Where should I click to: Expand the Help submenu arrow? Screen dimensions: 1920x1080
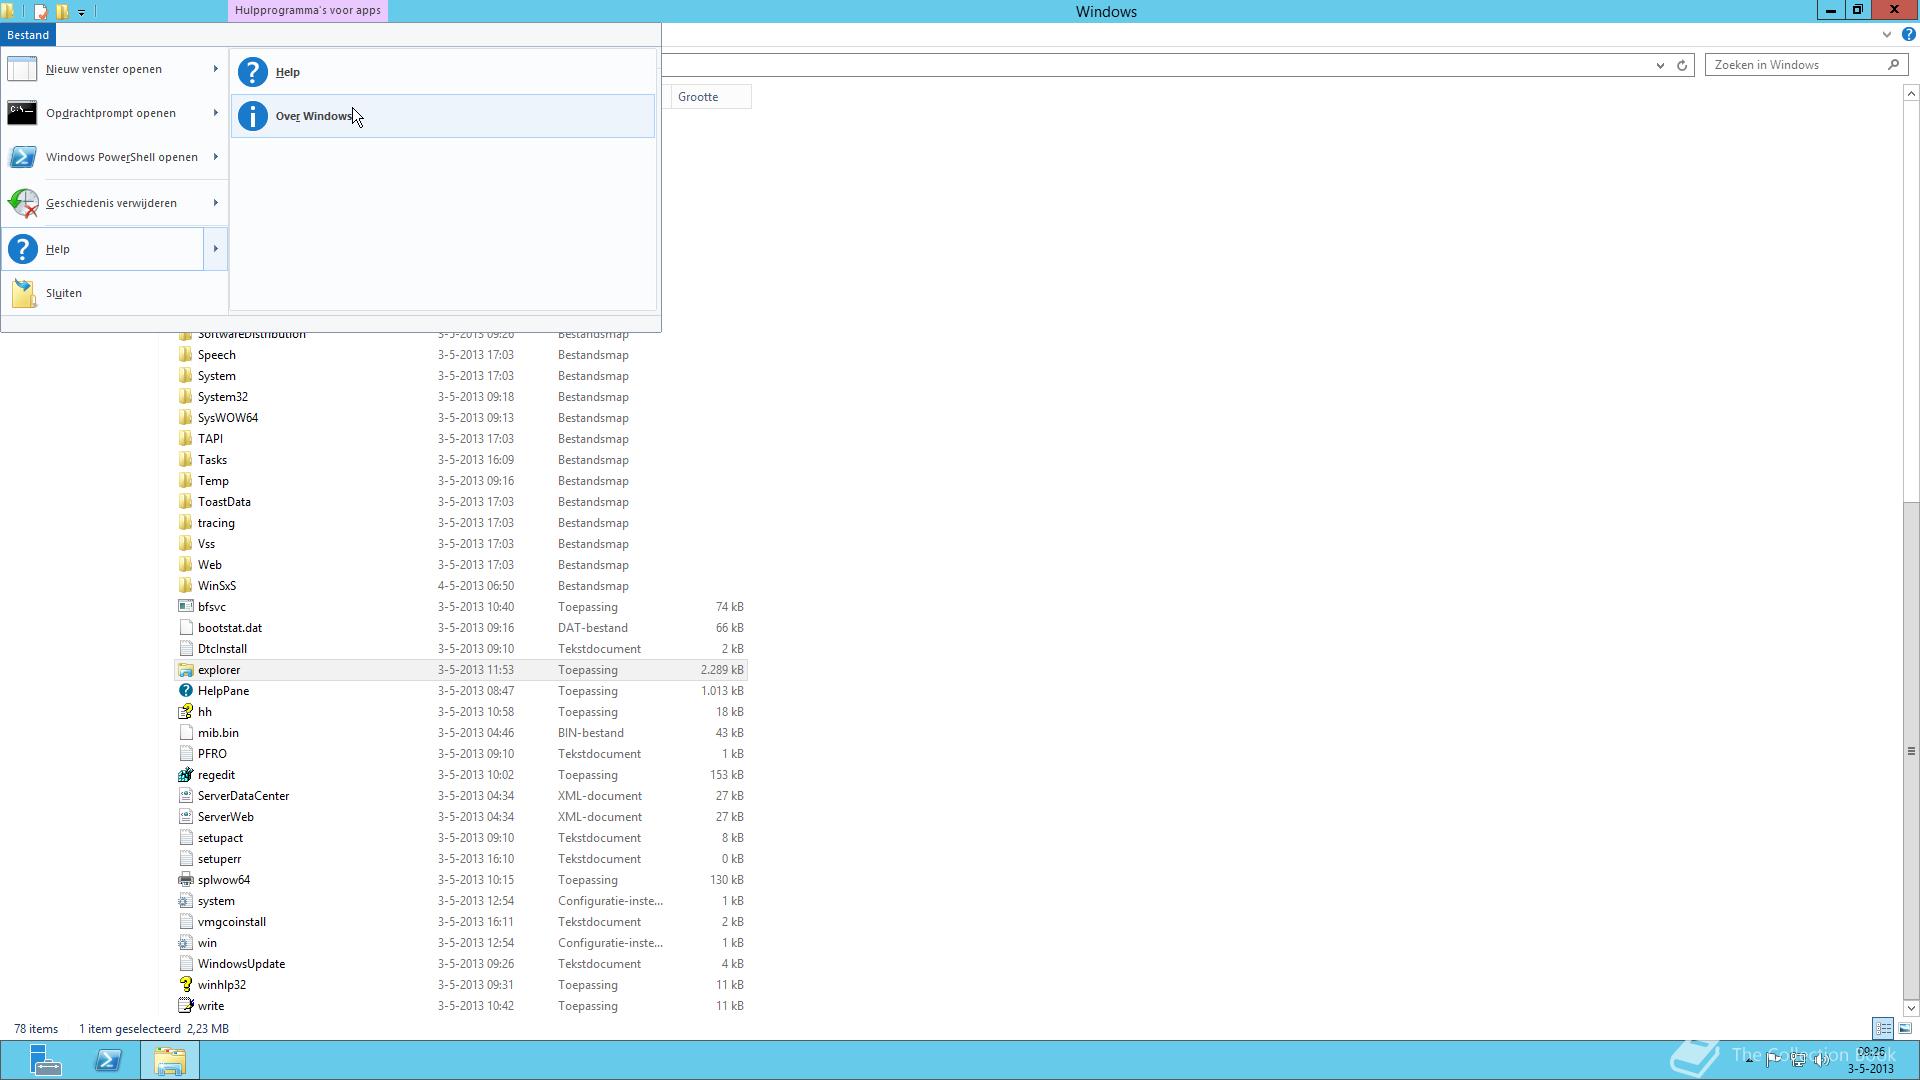215,249
